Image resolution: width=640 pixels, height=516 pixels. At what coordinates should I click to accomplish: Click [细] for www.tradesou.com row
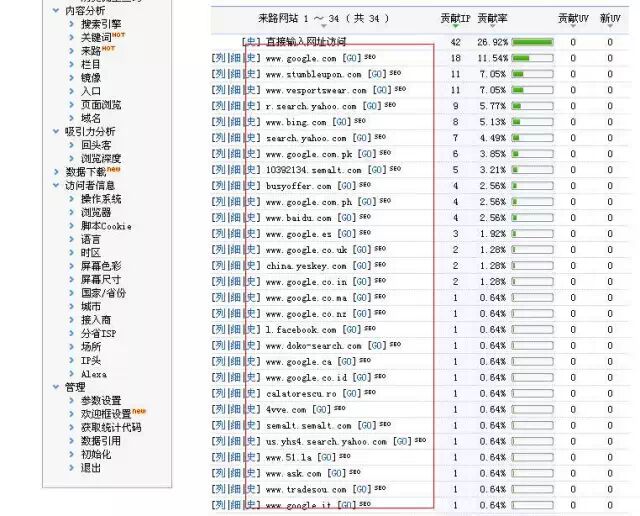(x=234, y=489)
